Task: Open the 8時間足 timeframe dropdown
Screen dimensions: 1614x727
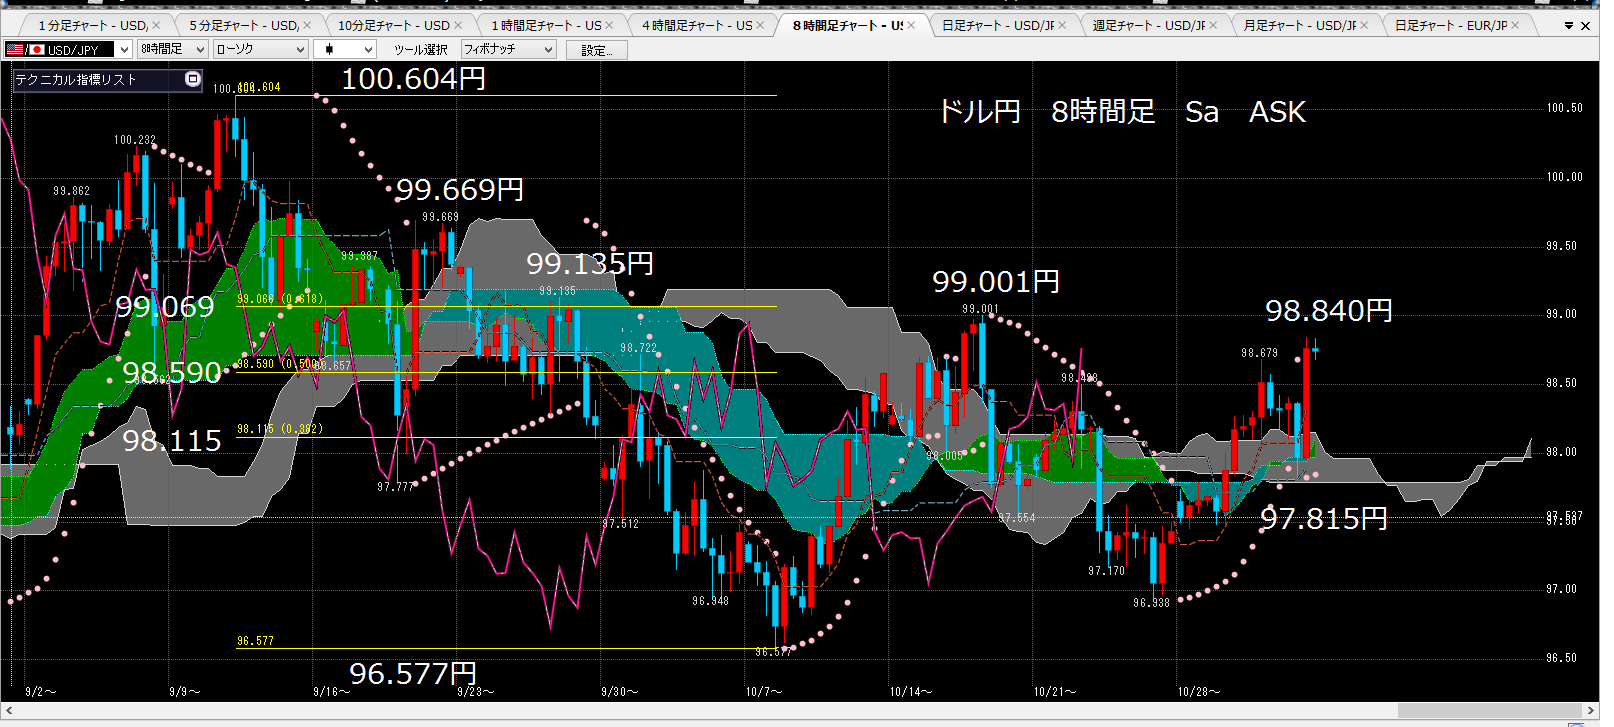Action: pos(200,49)
